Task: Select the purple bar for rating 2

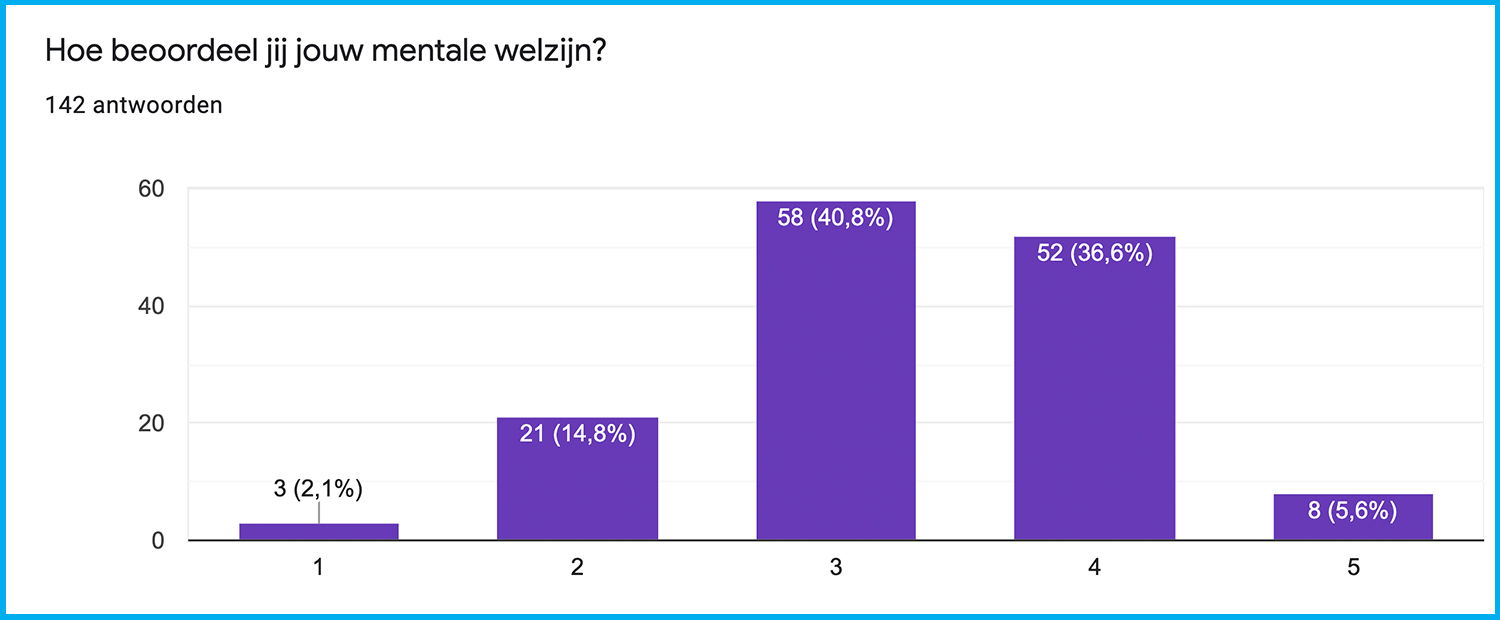Action: point(577,490)
